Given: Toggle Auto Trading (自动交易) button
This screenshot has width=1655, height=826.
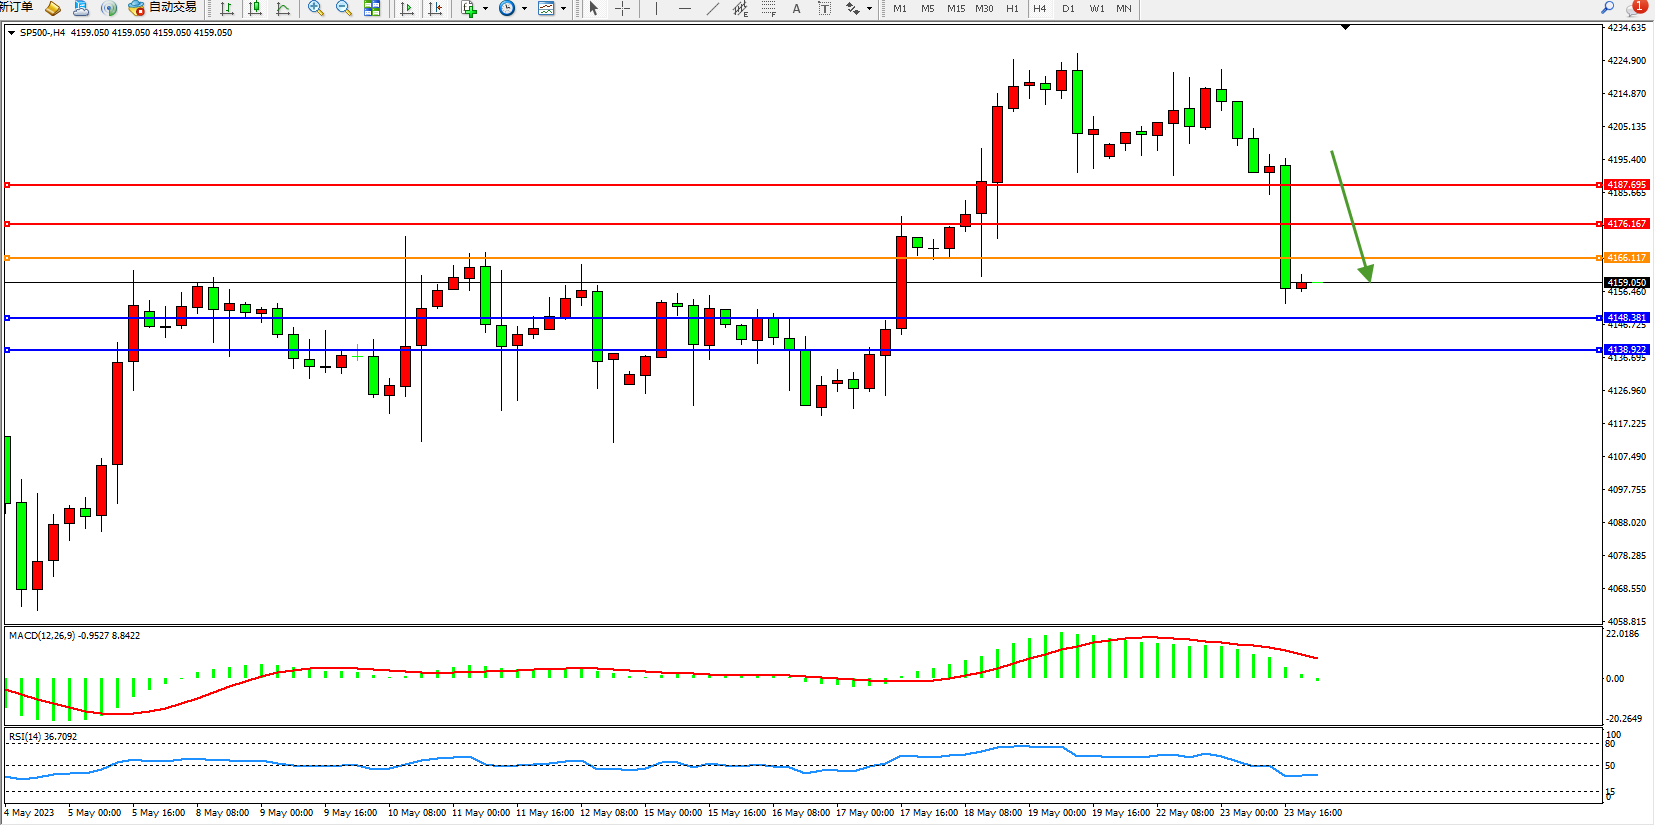Looking at the screenshot, I should [x=162, y=8].
